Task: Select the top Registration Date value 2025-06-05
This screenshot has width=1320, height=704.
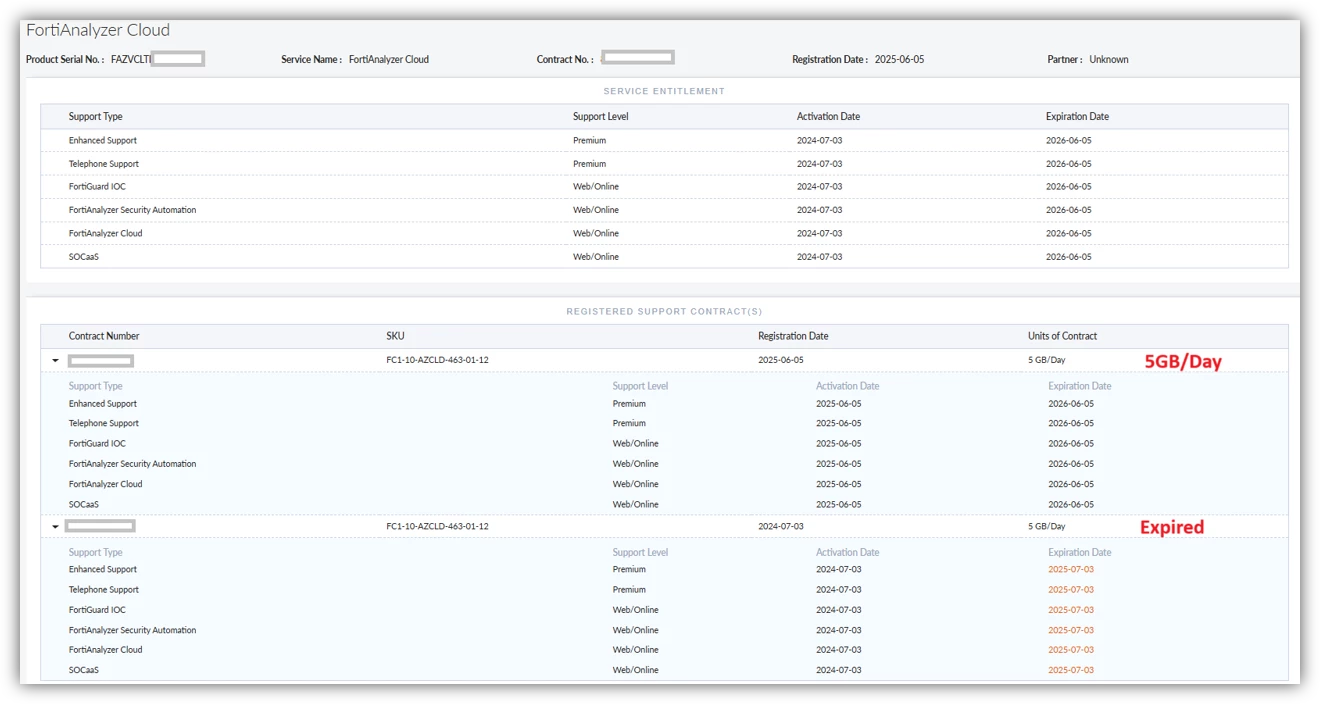Action: click(899, 59)
